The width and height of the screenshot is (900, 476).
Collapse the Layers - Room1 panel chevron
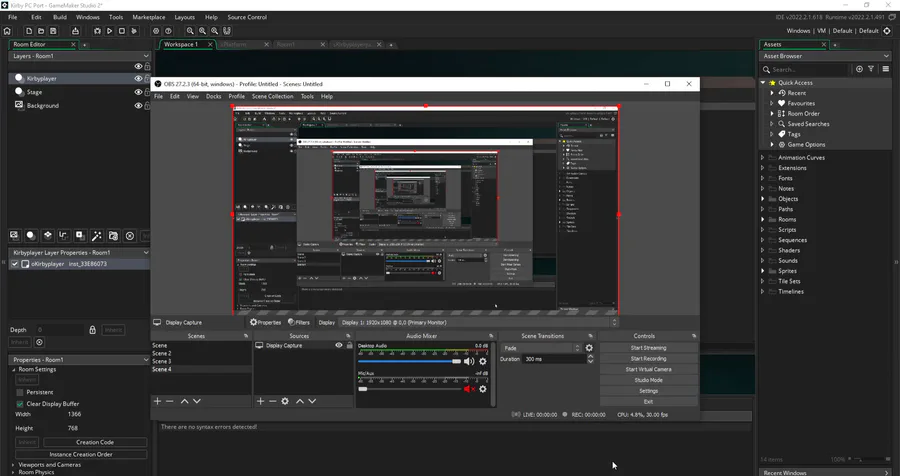146,56
